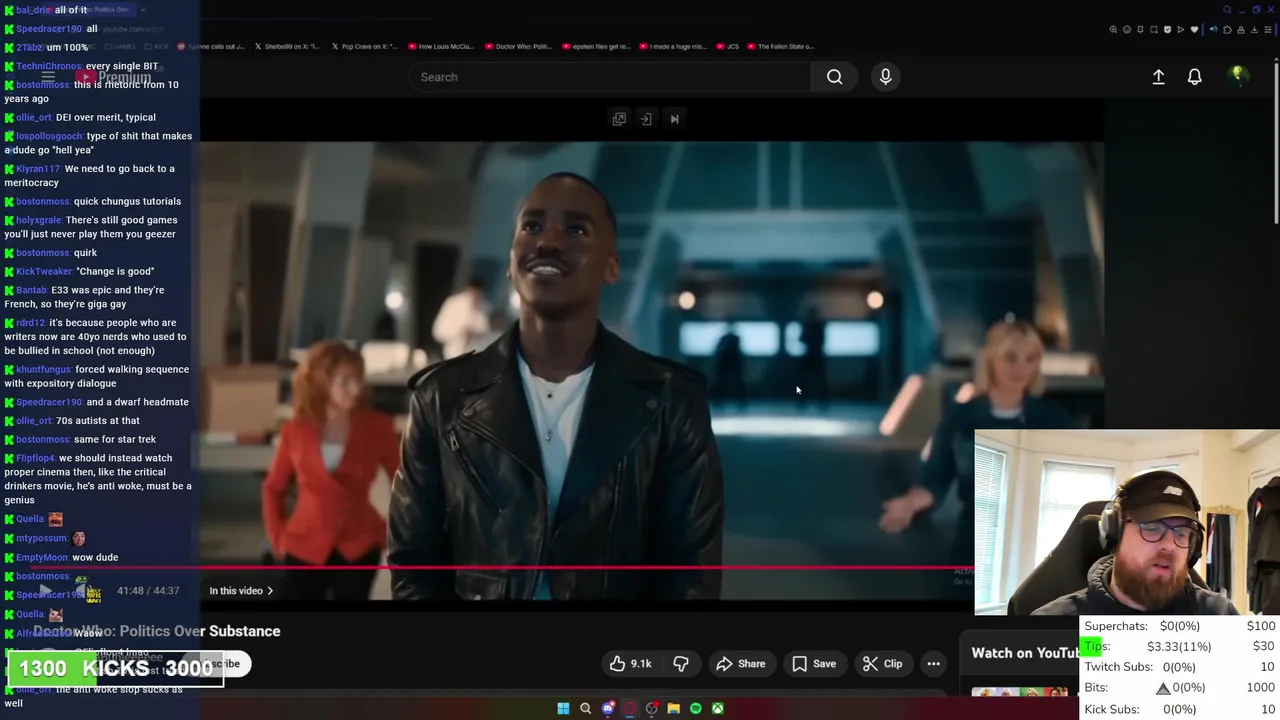Screen dimensions: 1280x720
Task: Start voice search with the microphone icon
Action: coord(885,77)
